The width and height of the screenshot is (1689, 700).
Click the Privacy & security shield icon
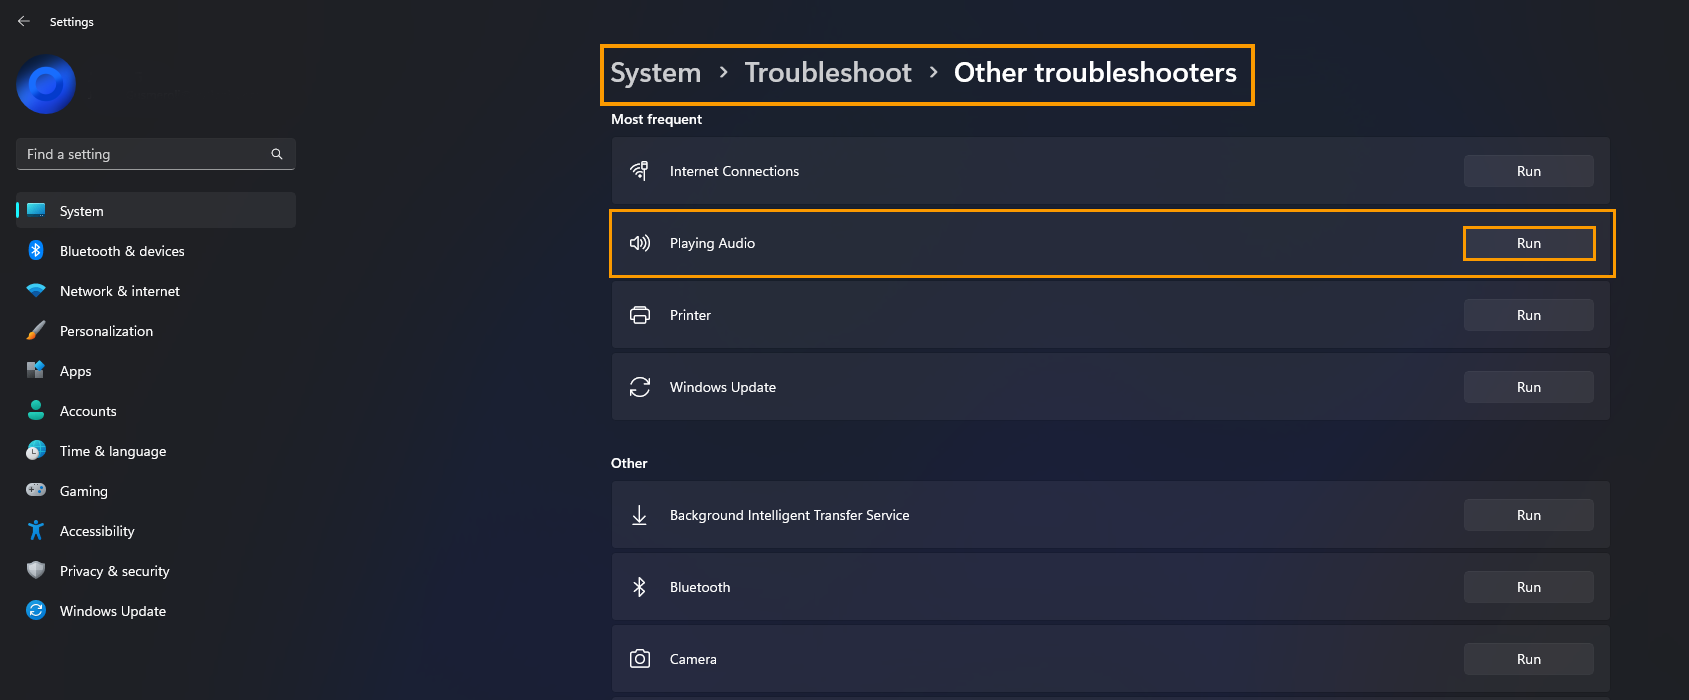point(36,570)
